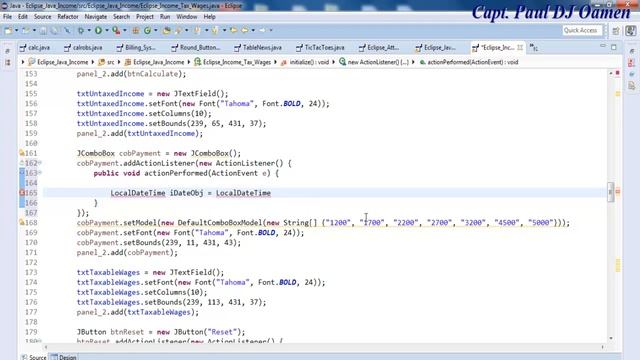Expand the arrow before src breadcrumb
Screen dimensions: 640x360
click(x=93, y=62)
